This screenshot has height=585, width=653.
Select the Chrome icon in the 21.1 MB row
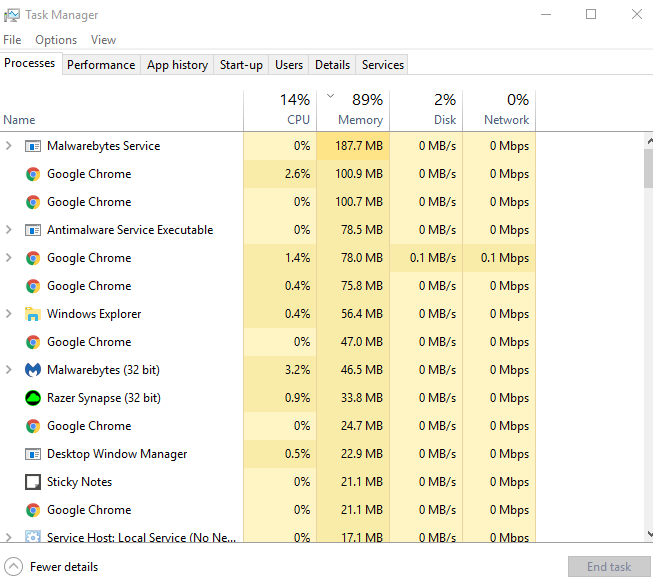click(33, 510)
